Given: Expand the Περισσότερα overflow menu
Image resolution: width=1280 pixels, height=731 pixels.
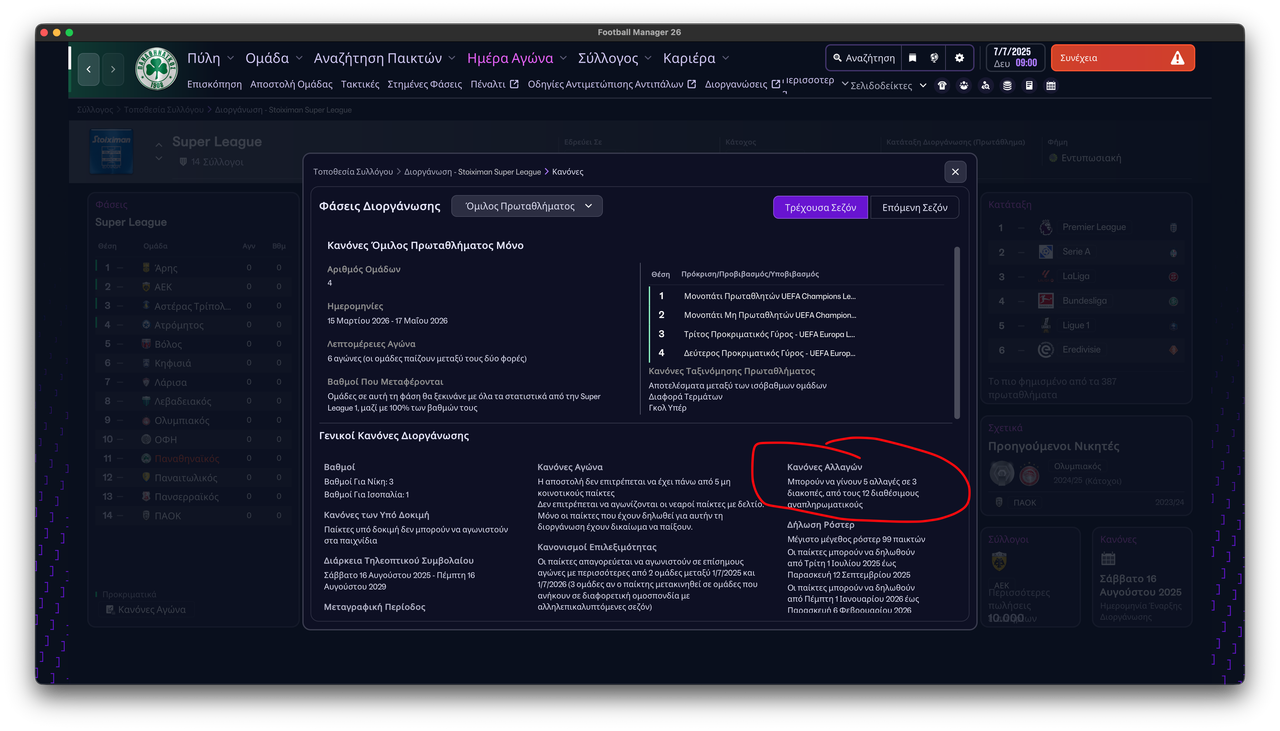Looking at the screenshot, I should (814, 85).
